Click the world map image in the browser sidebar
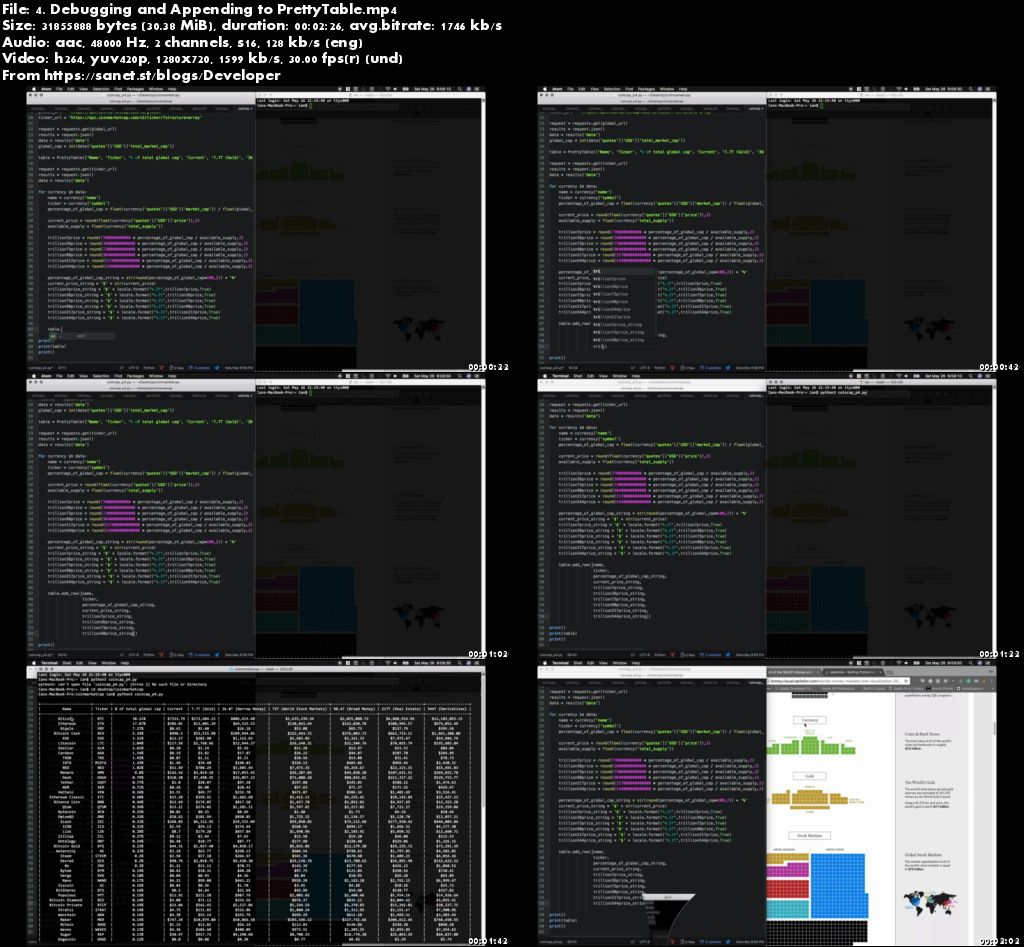The width and height of the screenshot is (1024, 947). pos(929,903)
